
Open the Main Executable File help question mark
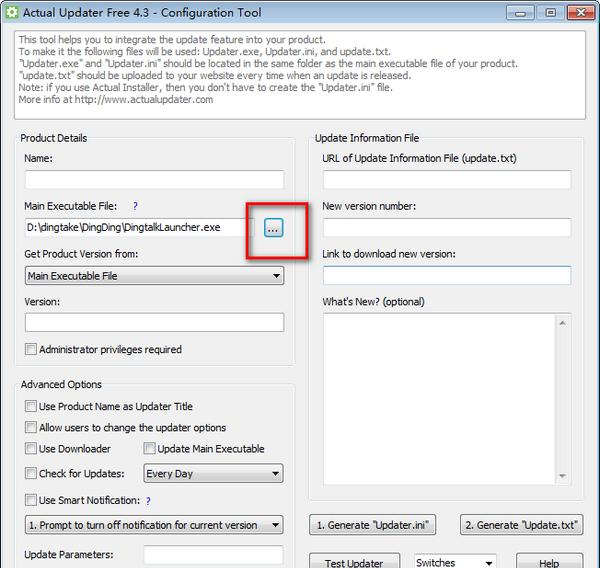tap(135, 206)
